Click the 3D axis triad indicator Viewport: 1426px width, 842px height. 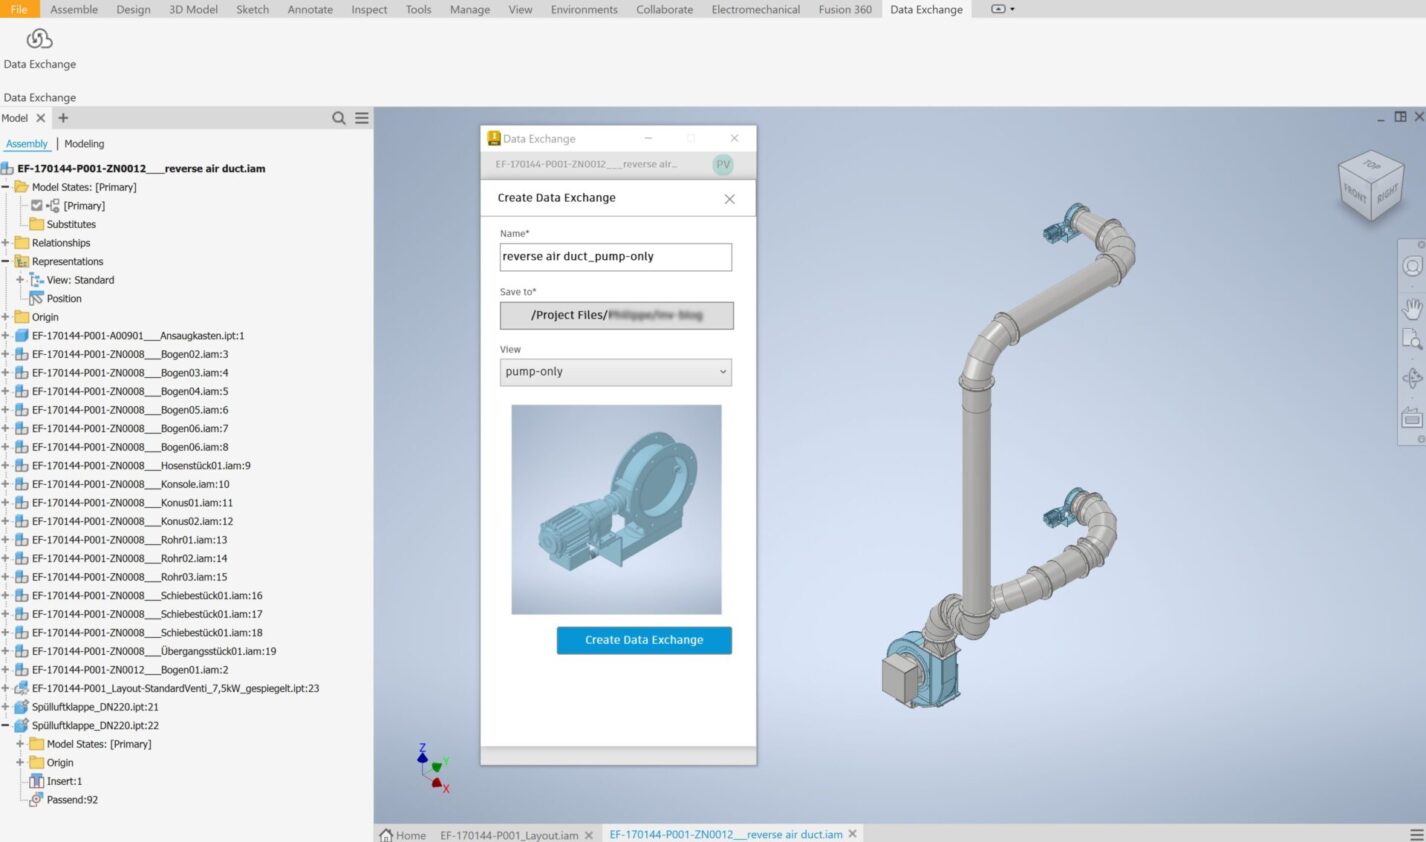[434, 769]
